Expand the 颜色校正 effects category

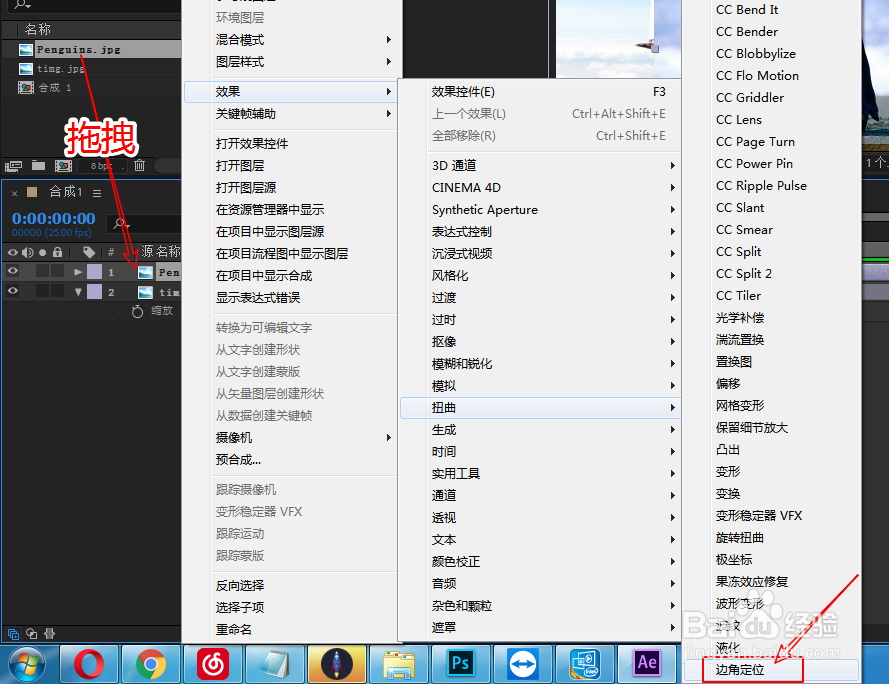pyautogui.click(x=540, y=561)
